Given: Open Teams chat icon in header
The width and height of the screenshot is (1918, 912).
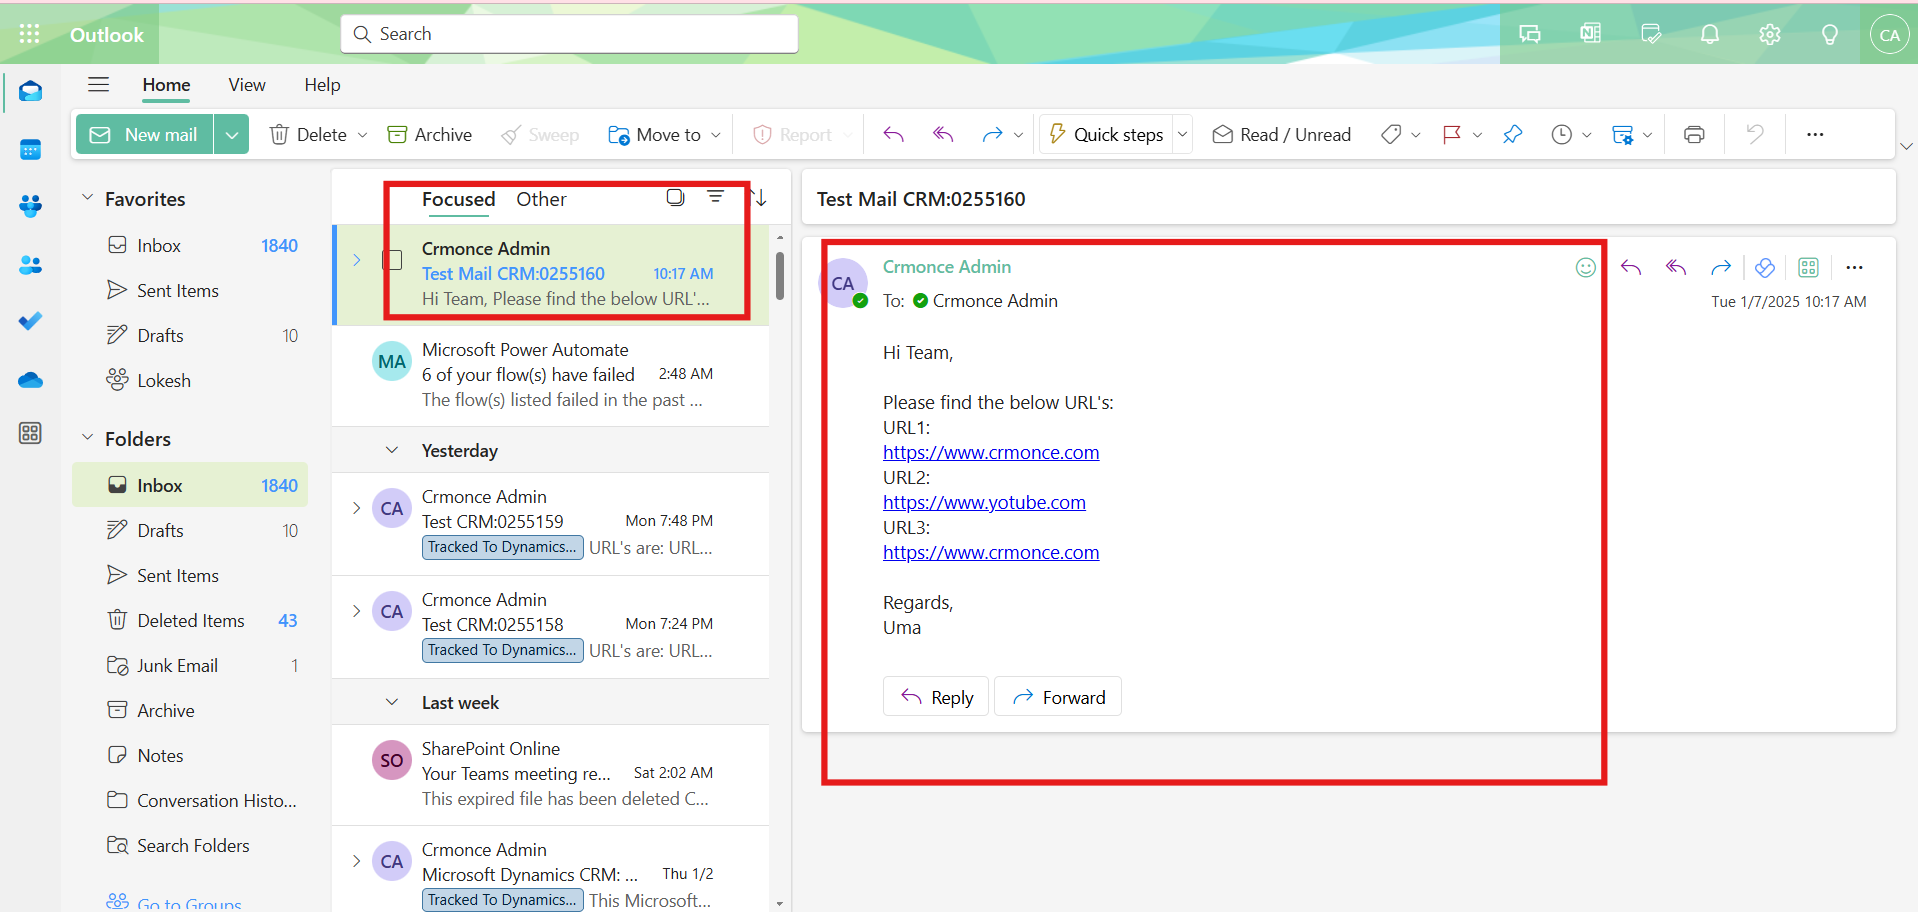Looking at the screenshot, I should click(1530, 34).
